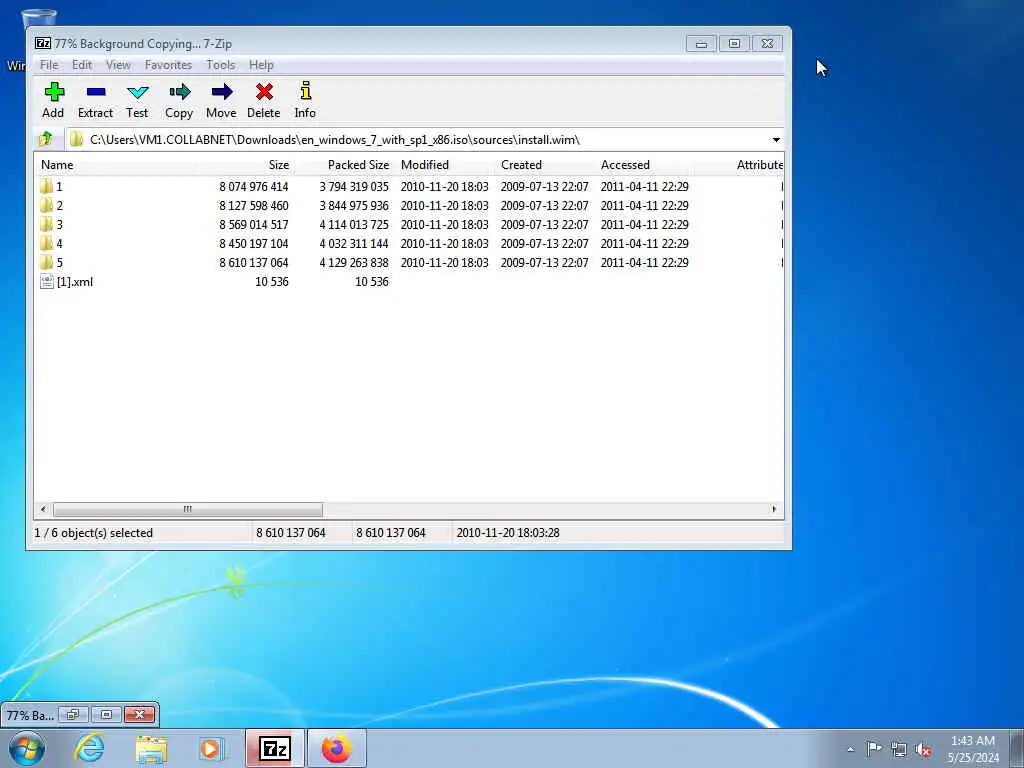Screen dimensions: 1024x768
Task: Open the Info toolbar icon
Action: coord(305,91)
